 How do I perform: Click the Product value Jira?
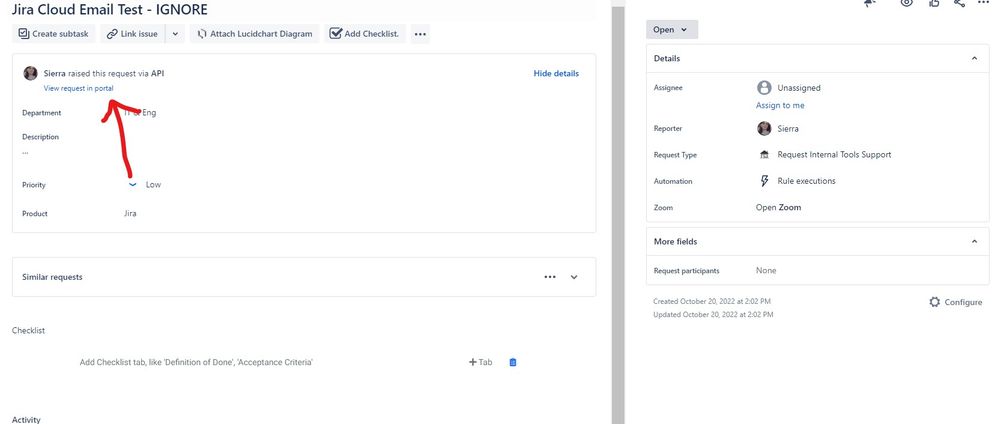click(x=130, y=214)
